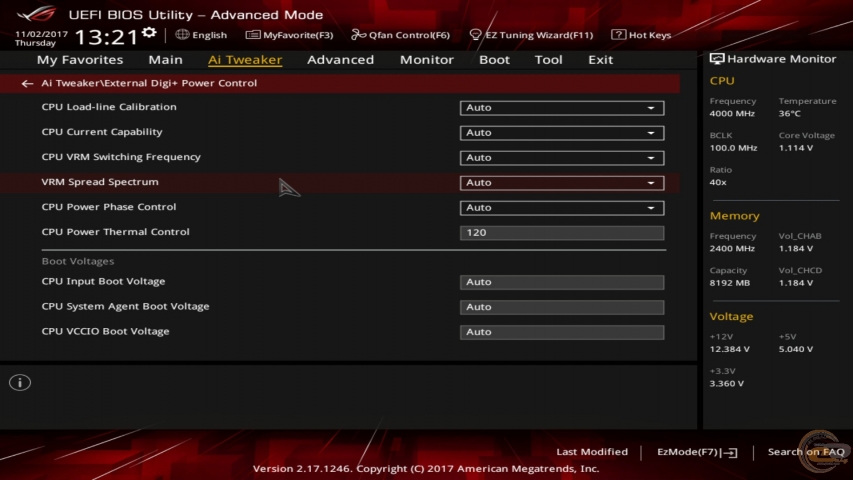Click the info icon at bottom left
The height and width of the screenshot is (480, 853).
[20, 383]
